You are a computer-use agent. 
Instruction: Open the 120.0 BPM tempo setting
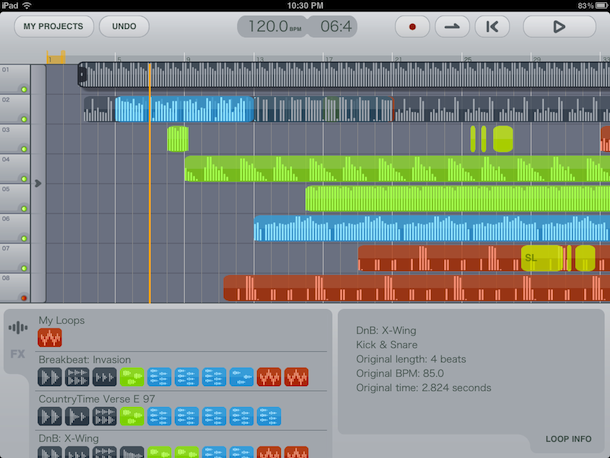[271, 27]
